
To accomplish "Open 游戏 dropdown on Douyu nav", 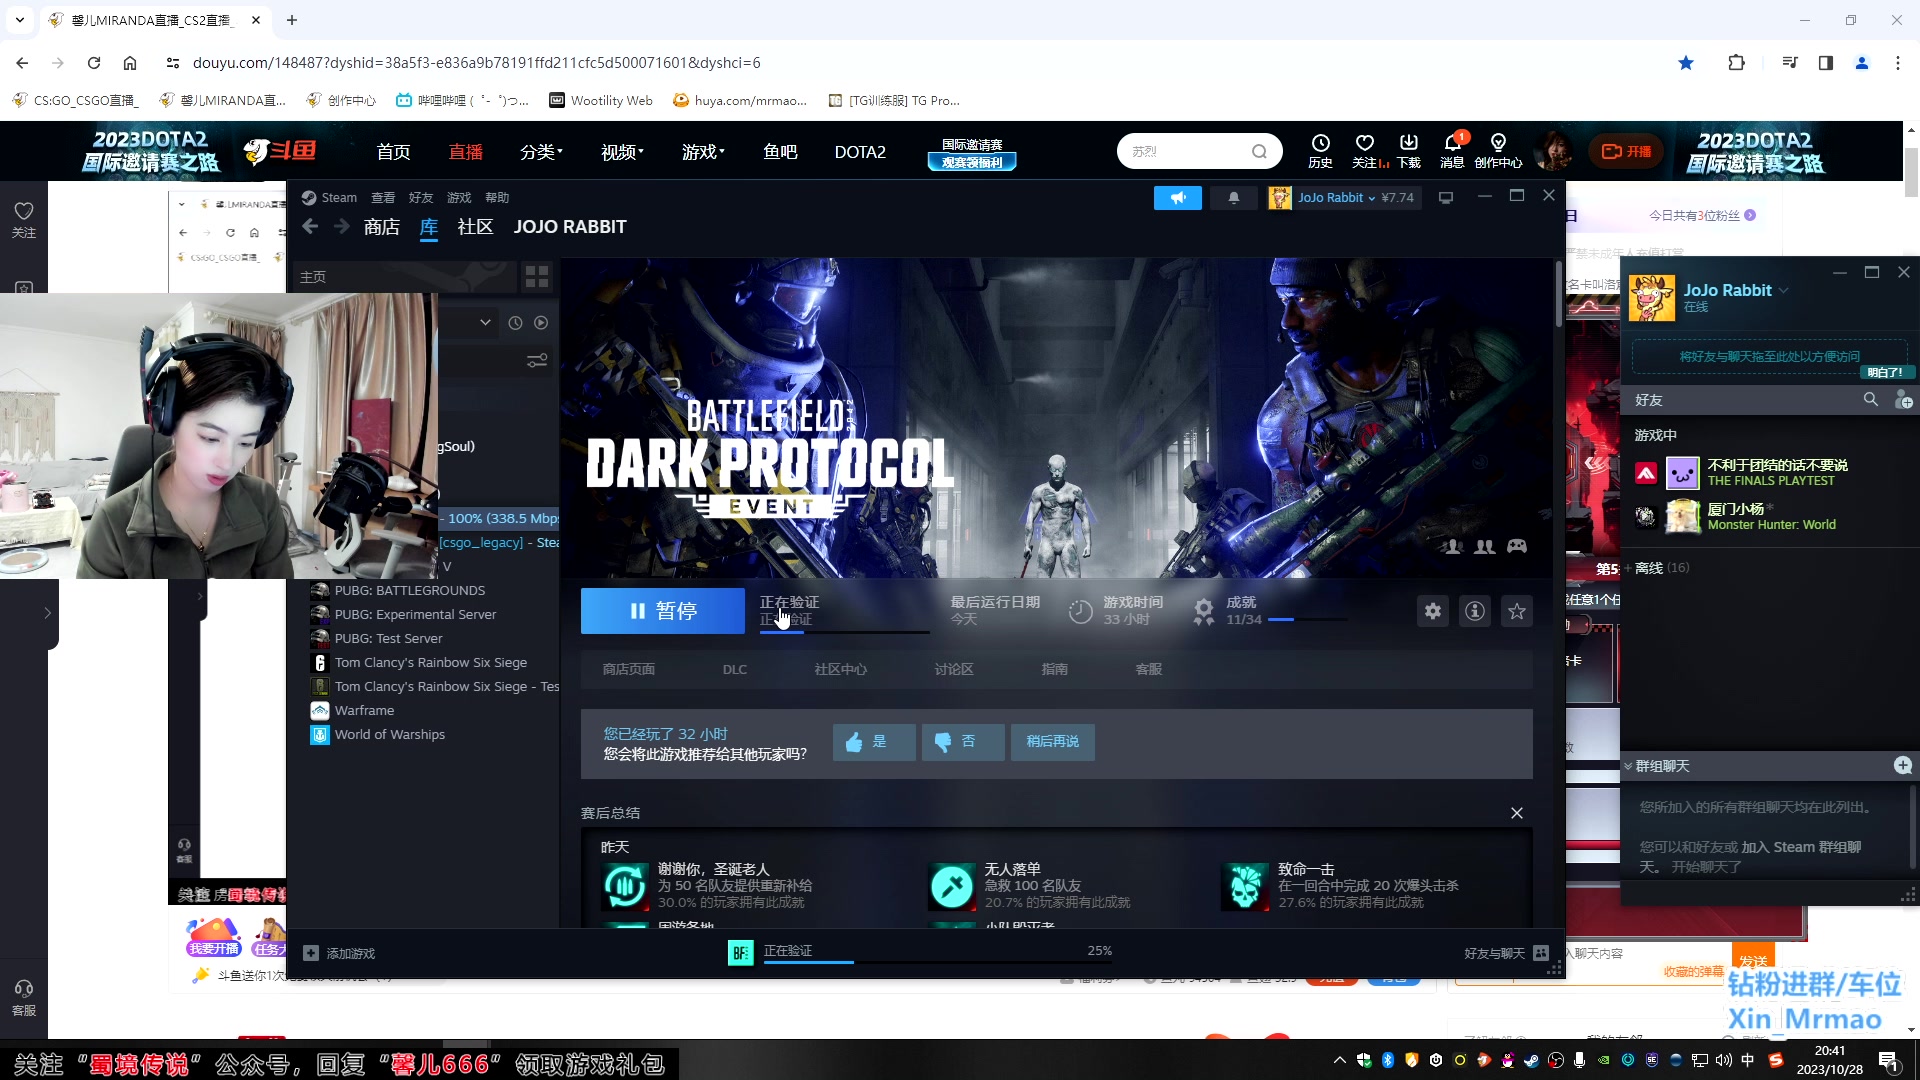I will (x=703, y=152).
